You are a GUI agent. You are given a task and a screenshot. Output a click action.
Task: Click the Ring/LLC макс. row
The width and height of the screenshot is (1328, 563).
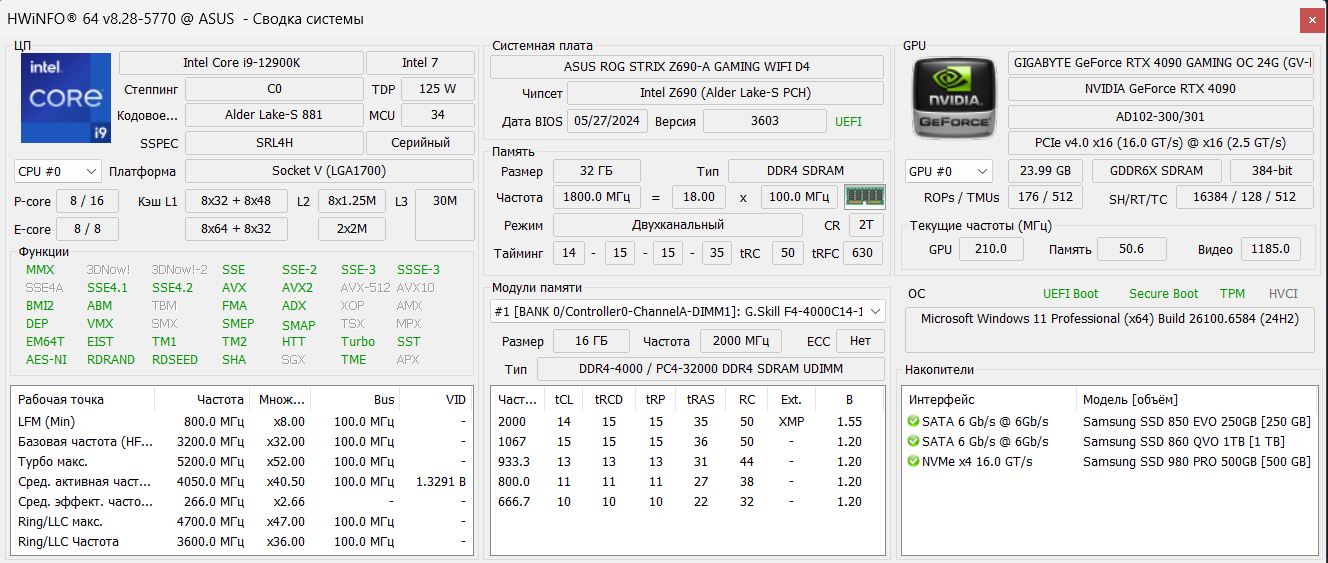[242, 522]
